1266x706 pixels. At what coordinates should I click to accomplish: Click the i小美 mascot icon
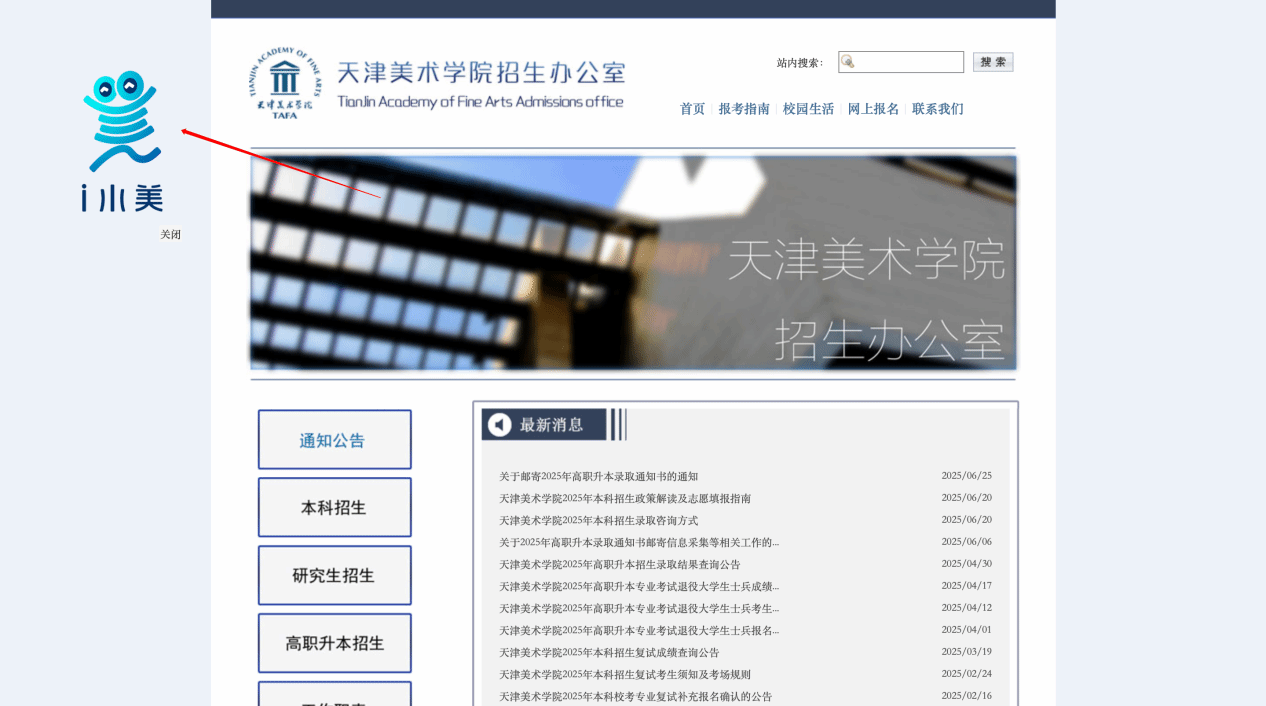pyautogui.click(x=121, y=140)
